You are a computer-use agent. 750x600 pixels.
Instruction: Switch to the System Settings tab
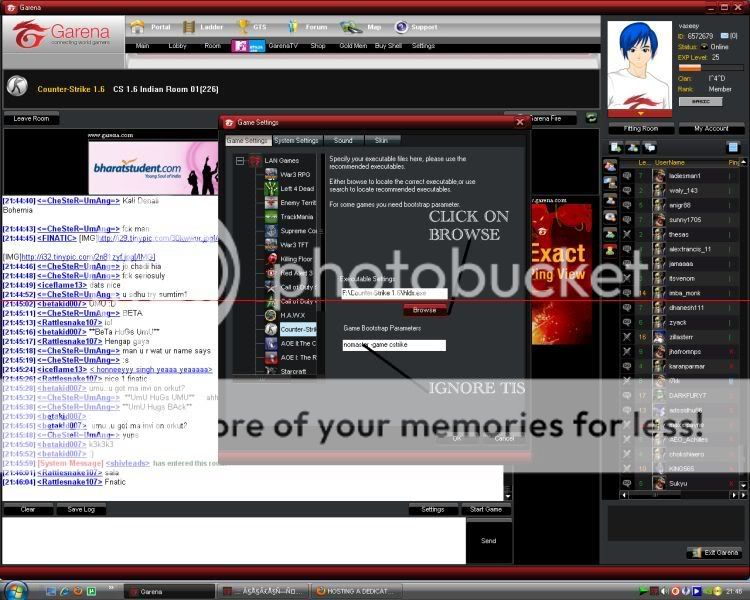coord(296,141)
